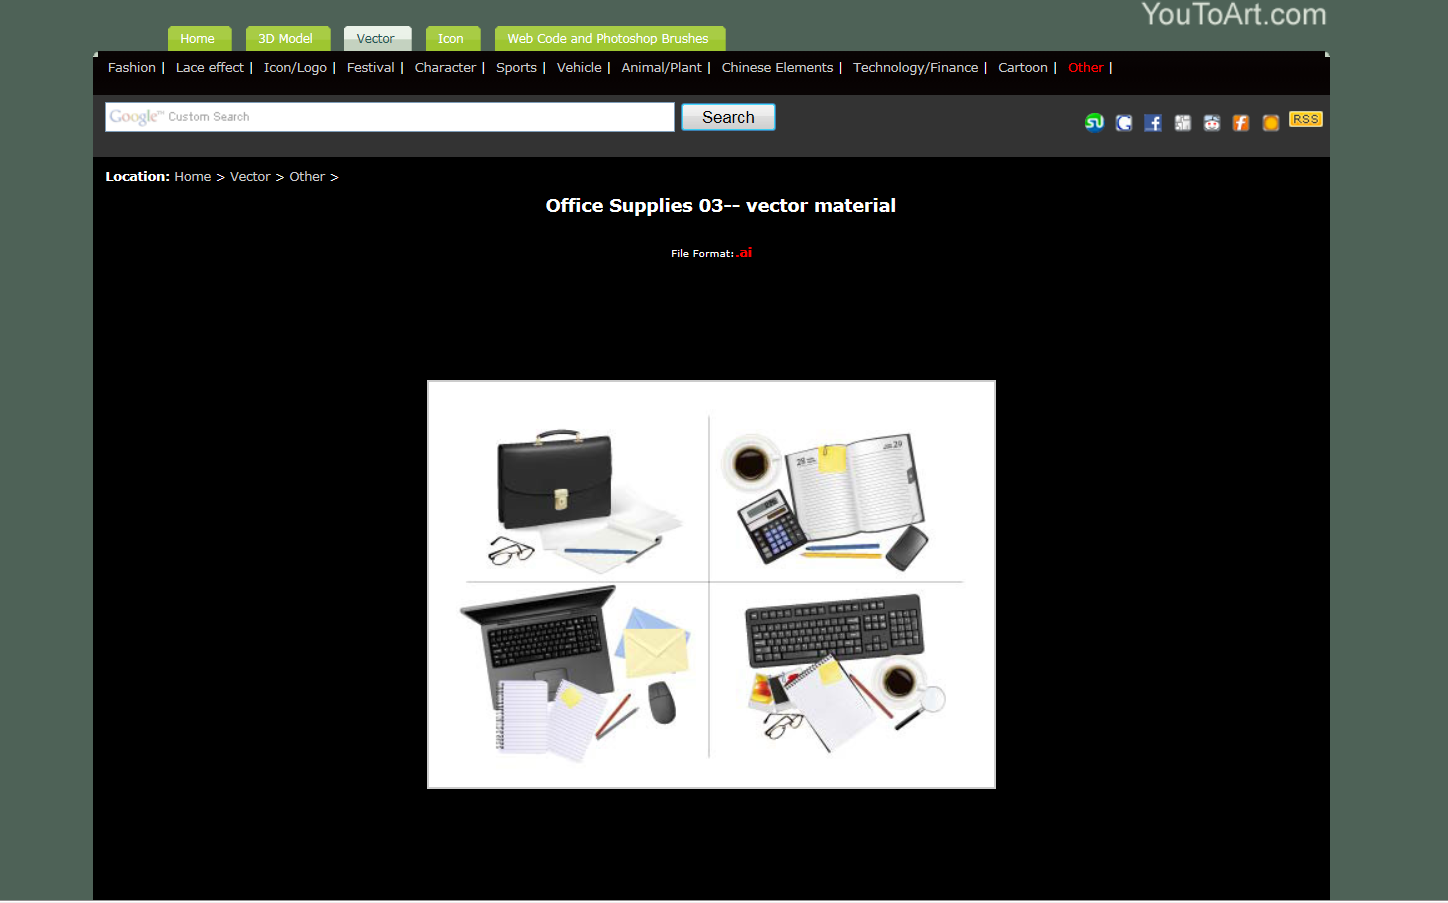The width and height of the screenshot is (1448, 903).
Task: Browse the Vehicle category
Action: [579, 68]
